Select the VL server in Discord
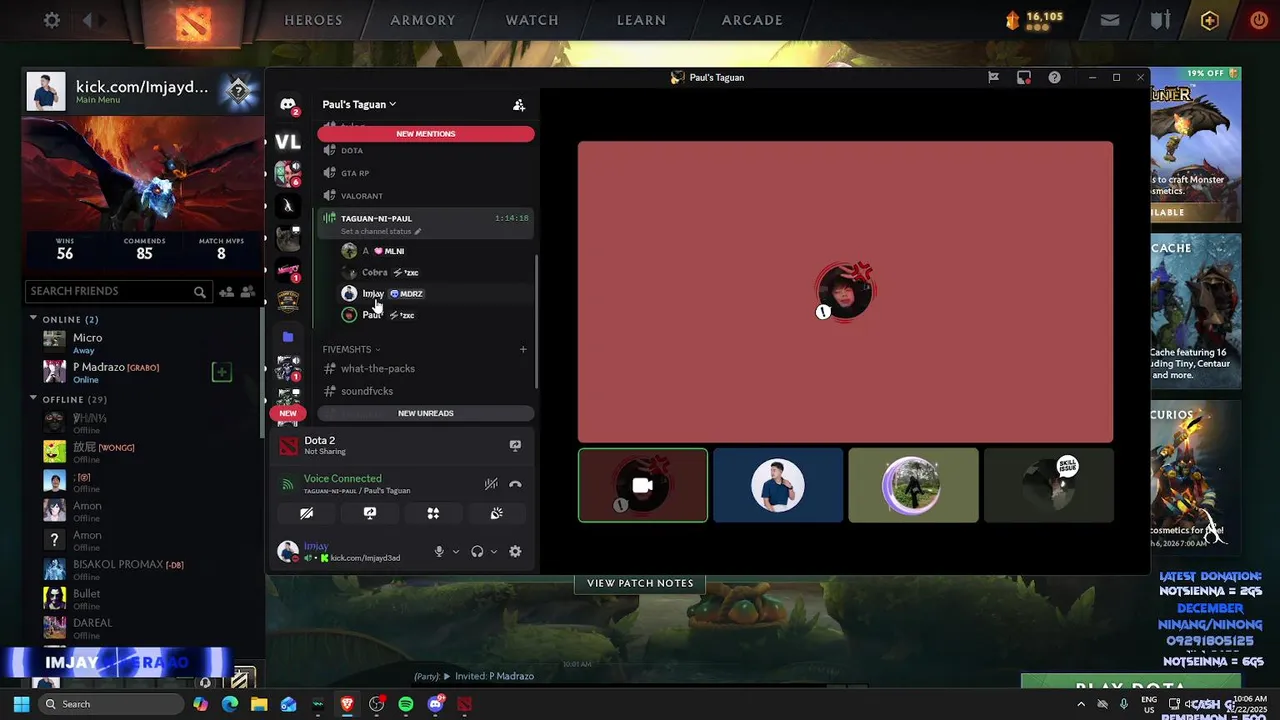This screenshot has width=1280, height=720. click(x=288, y=142)
